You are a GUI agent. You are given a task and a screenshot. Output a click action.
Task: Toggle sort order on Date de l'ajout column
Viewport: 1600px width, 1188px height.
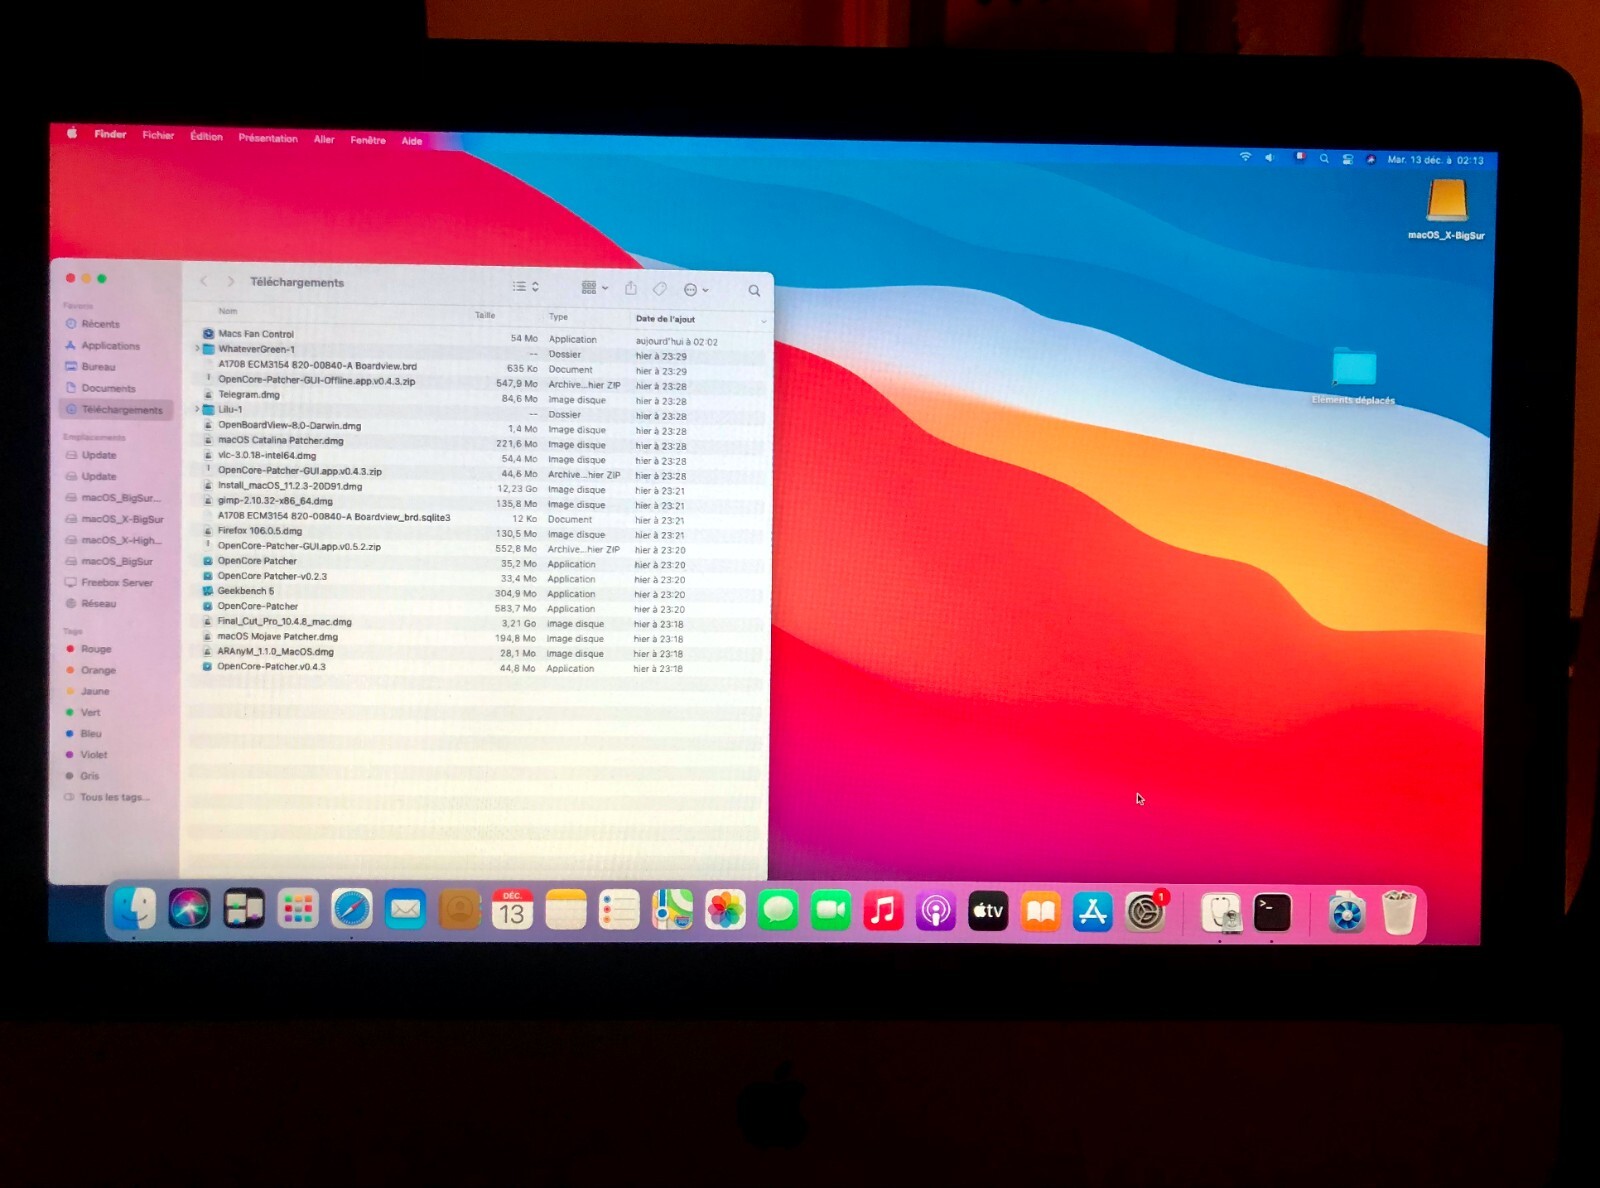click(702, 319)
